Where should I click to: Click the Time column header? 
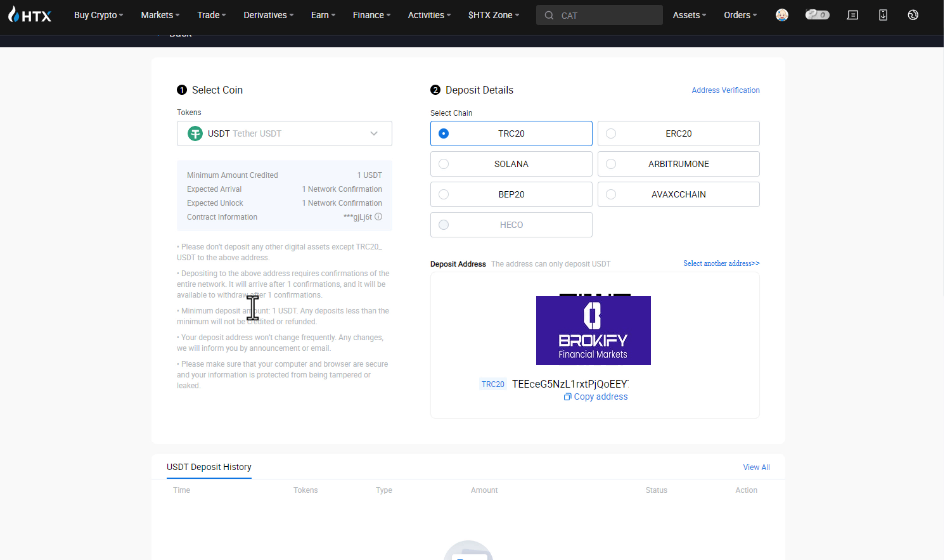[x=181, y=490]
